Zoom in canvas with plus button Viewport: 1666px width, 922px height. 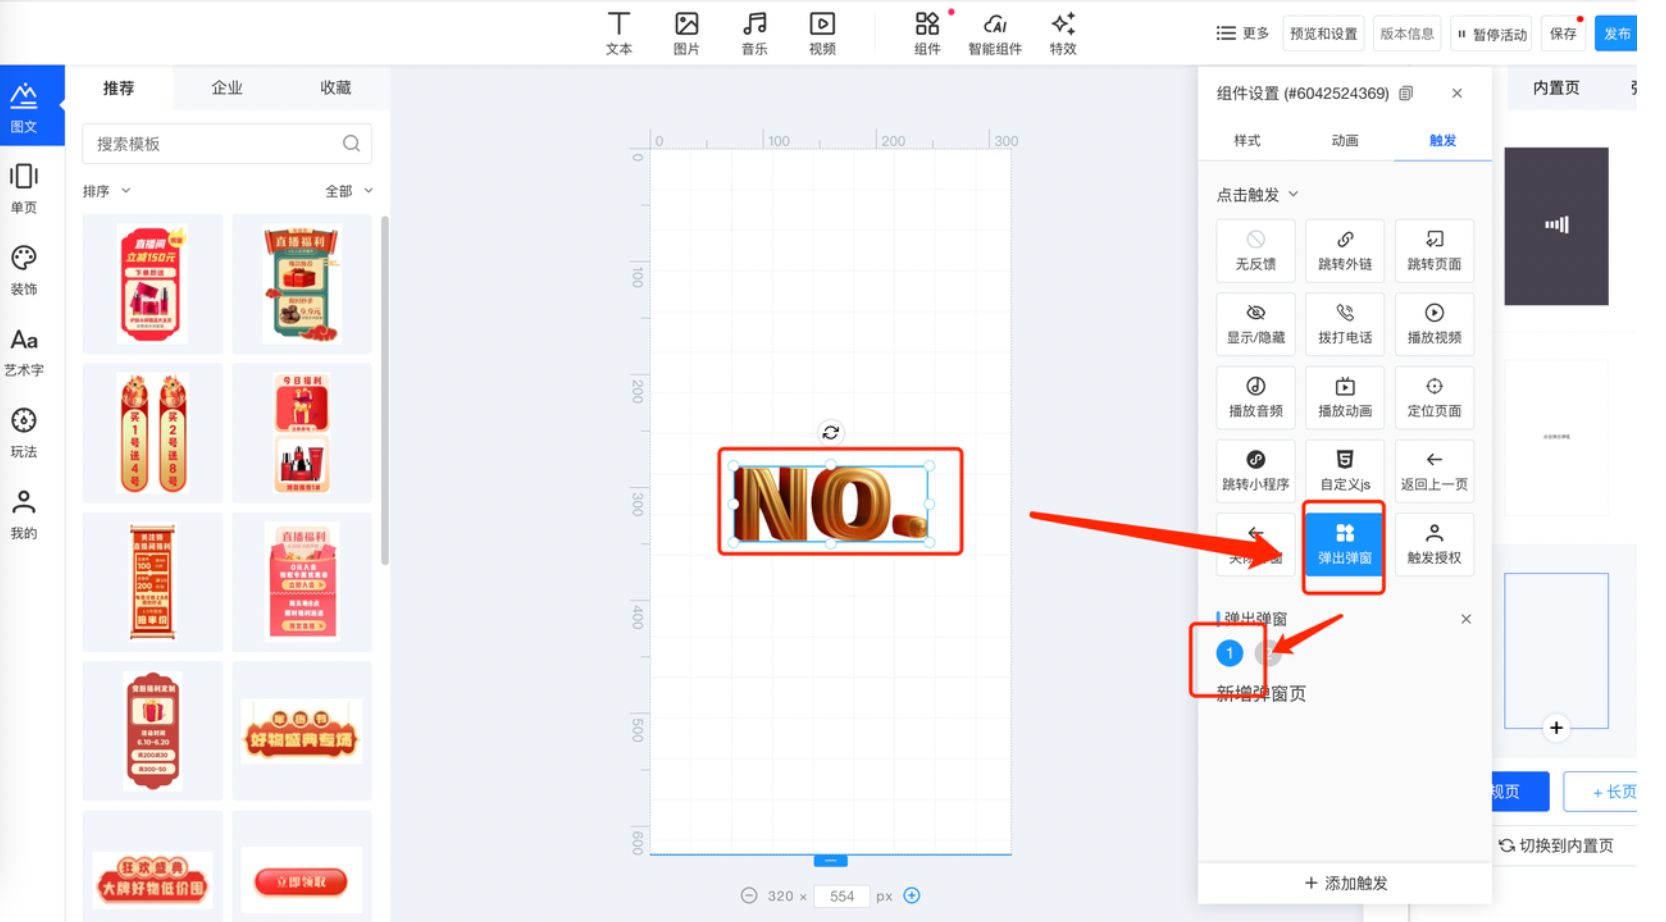pos(912,896)
